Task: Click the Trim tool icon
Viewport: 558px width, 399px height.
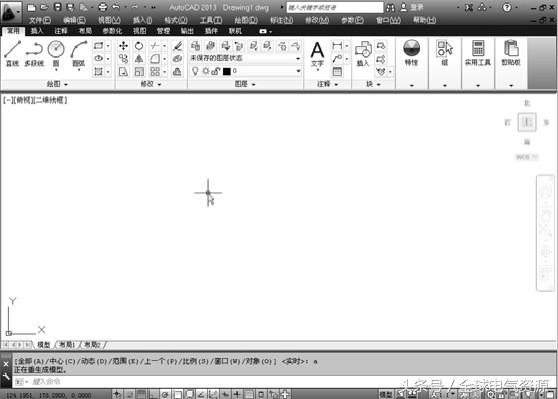Action: 155,46
